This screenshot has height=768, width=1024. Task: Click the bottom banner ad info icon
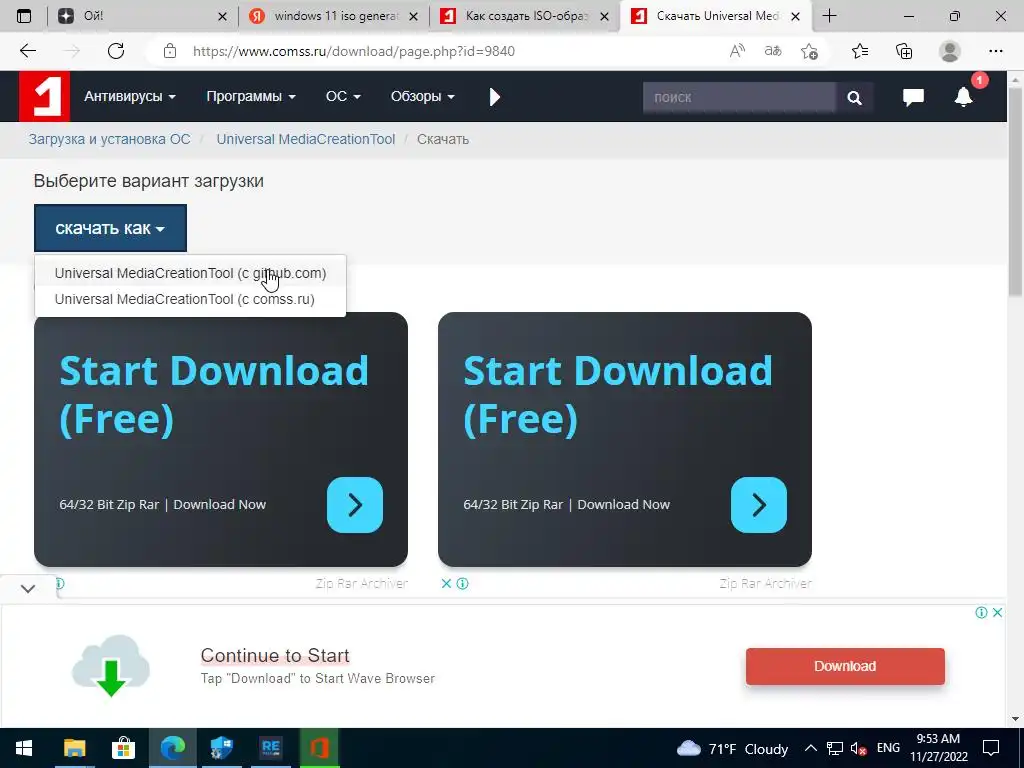981,612
